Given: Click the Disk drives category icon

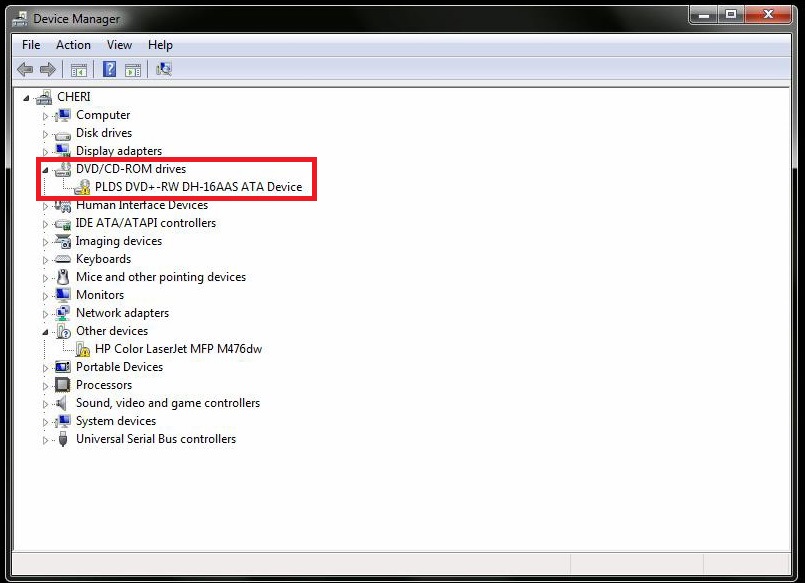Looking at the screenshot, I should pos(63,134).
